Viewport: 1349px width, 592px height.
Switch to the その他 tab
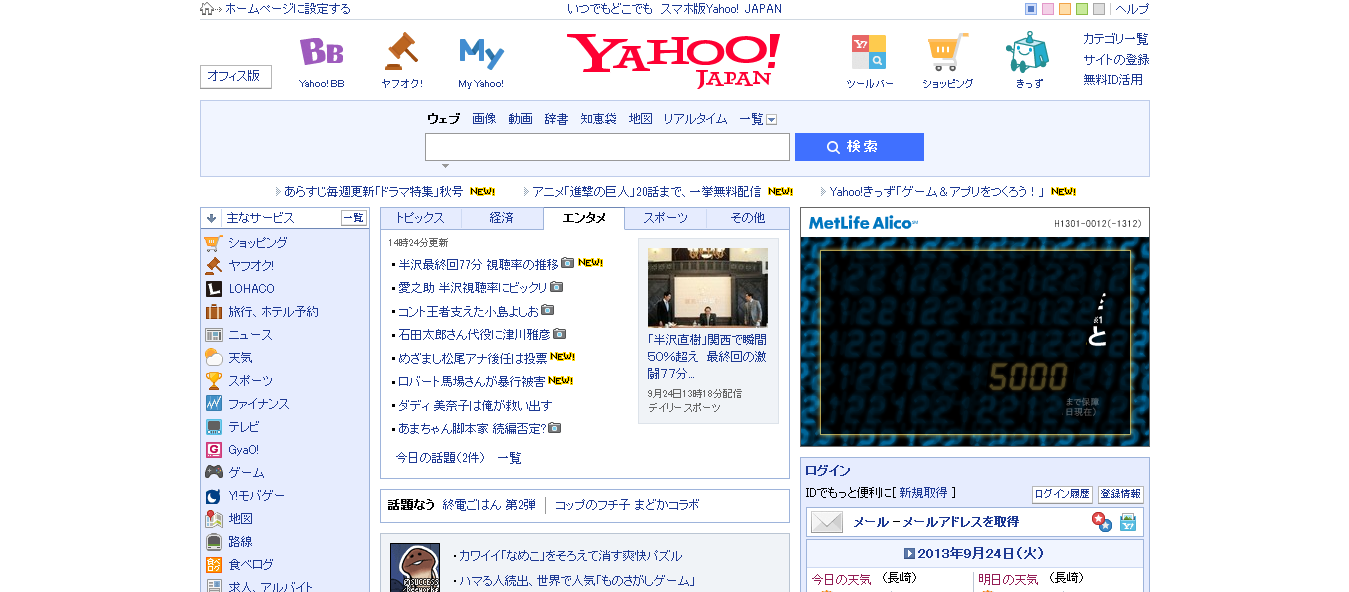point(747,218)
